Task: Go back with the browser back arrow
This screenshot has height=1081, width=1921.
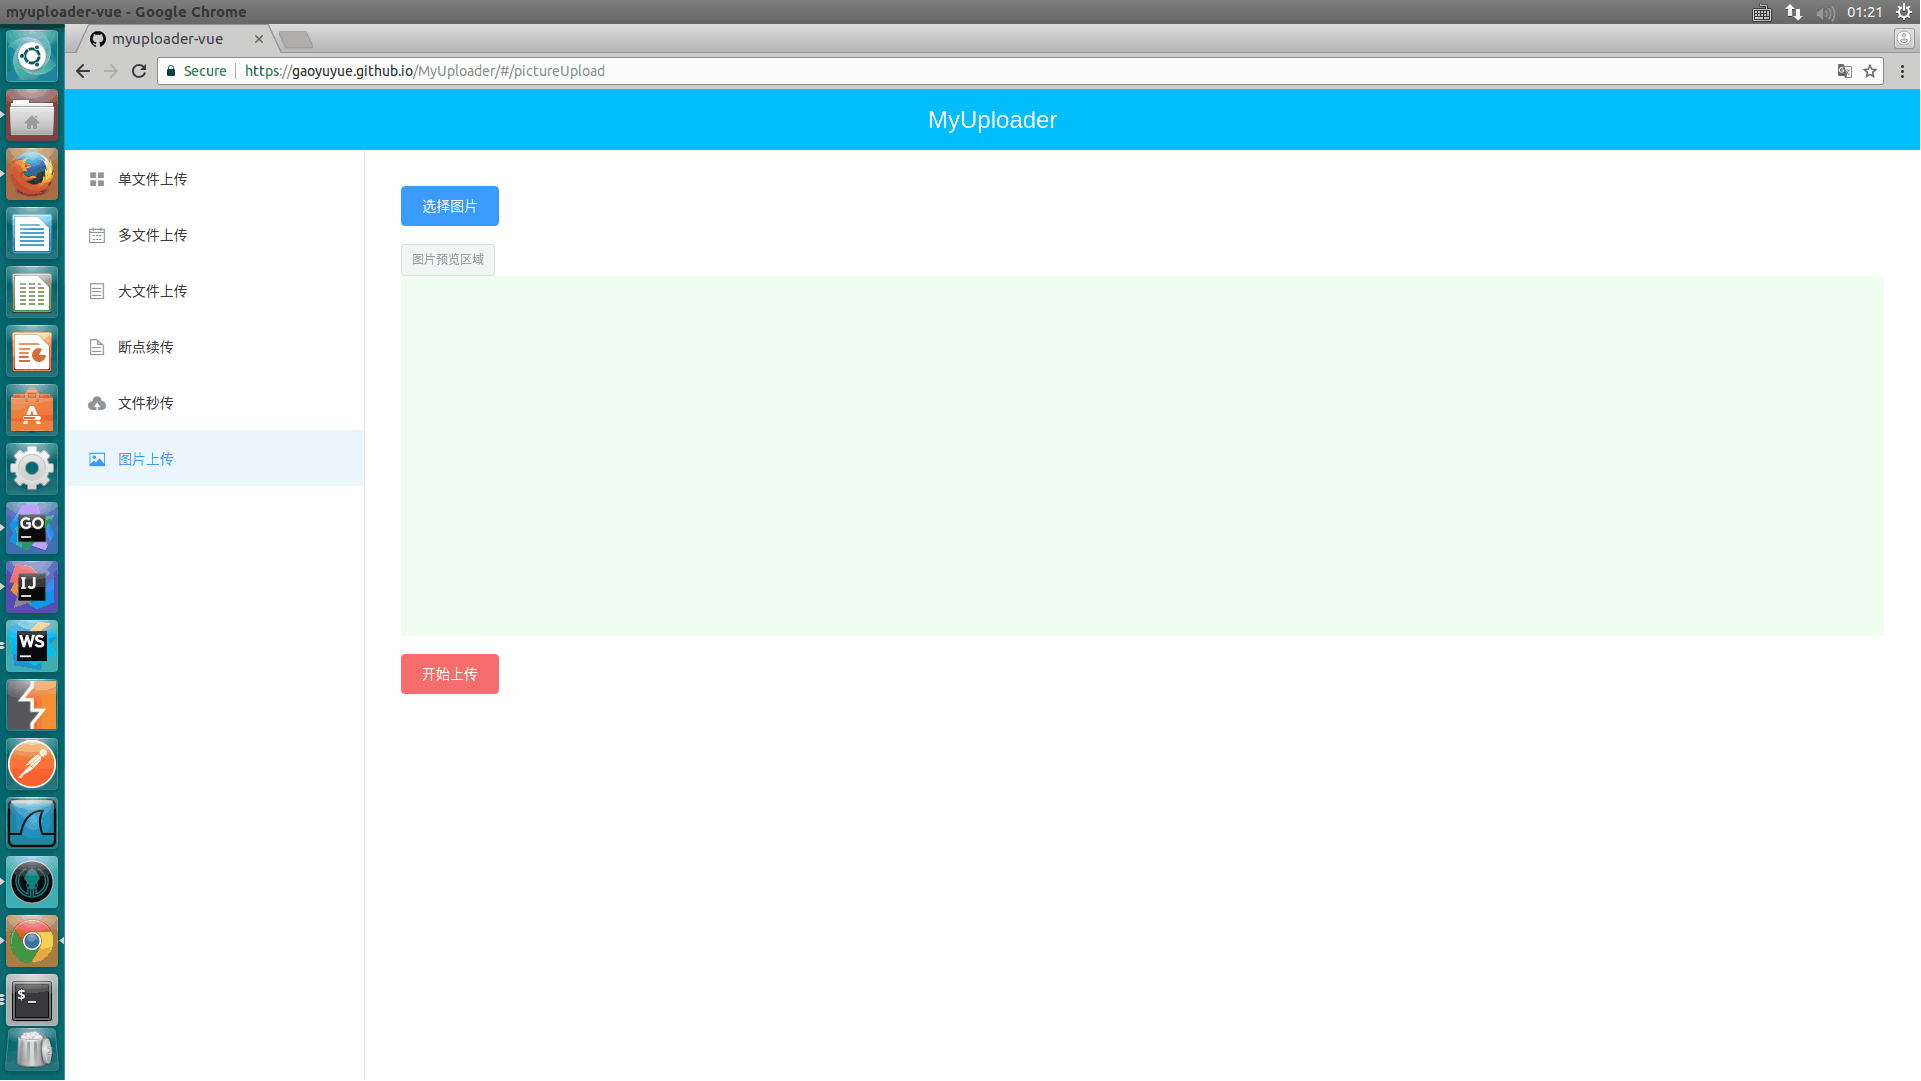Action: point(83,71)
